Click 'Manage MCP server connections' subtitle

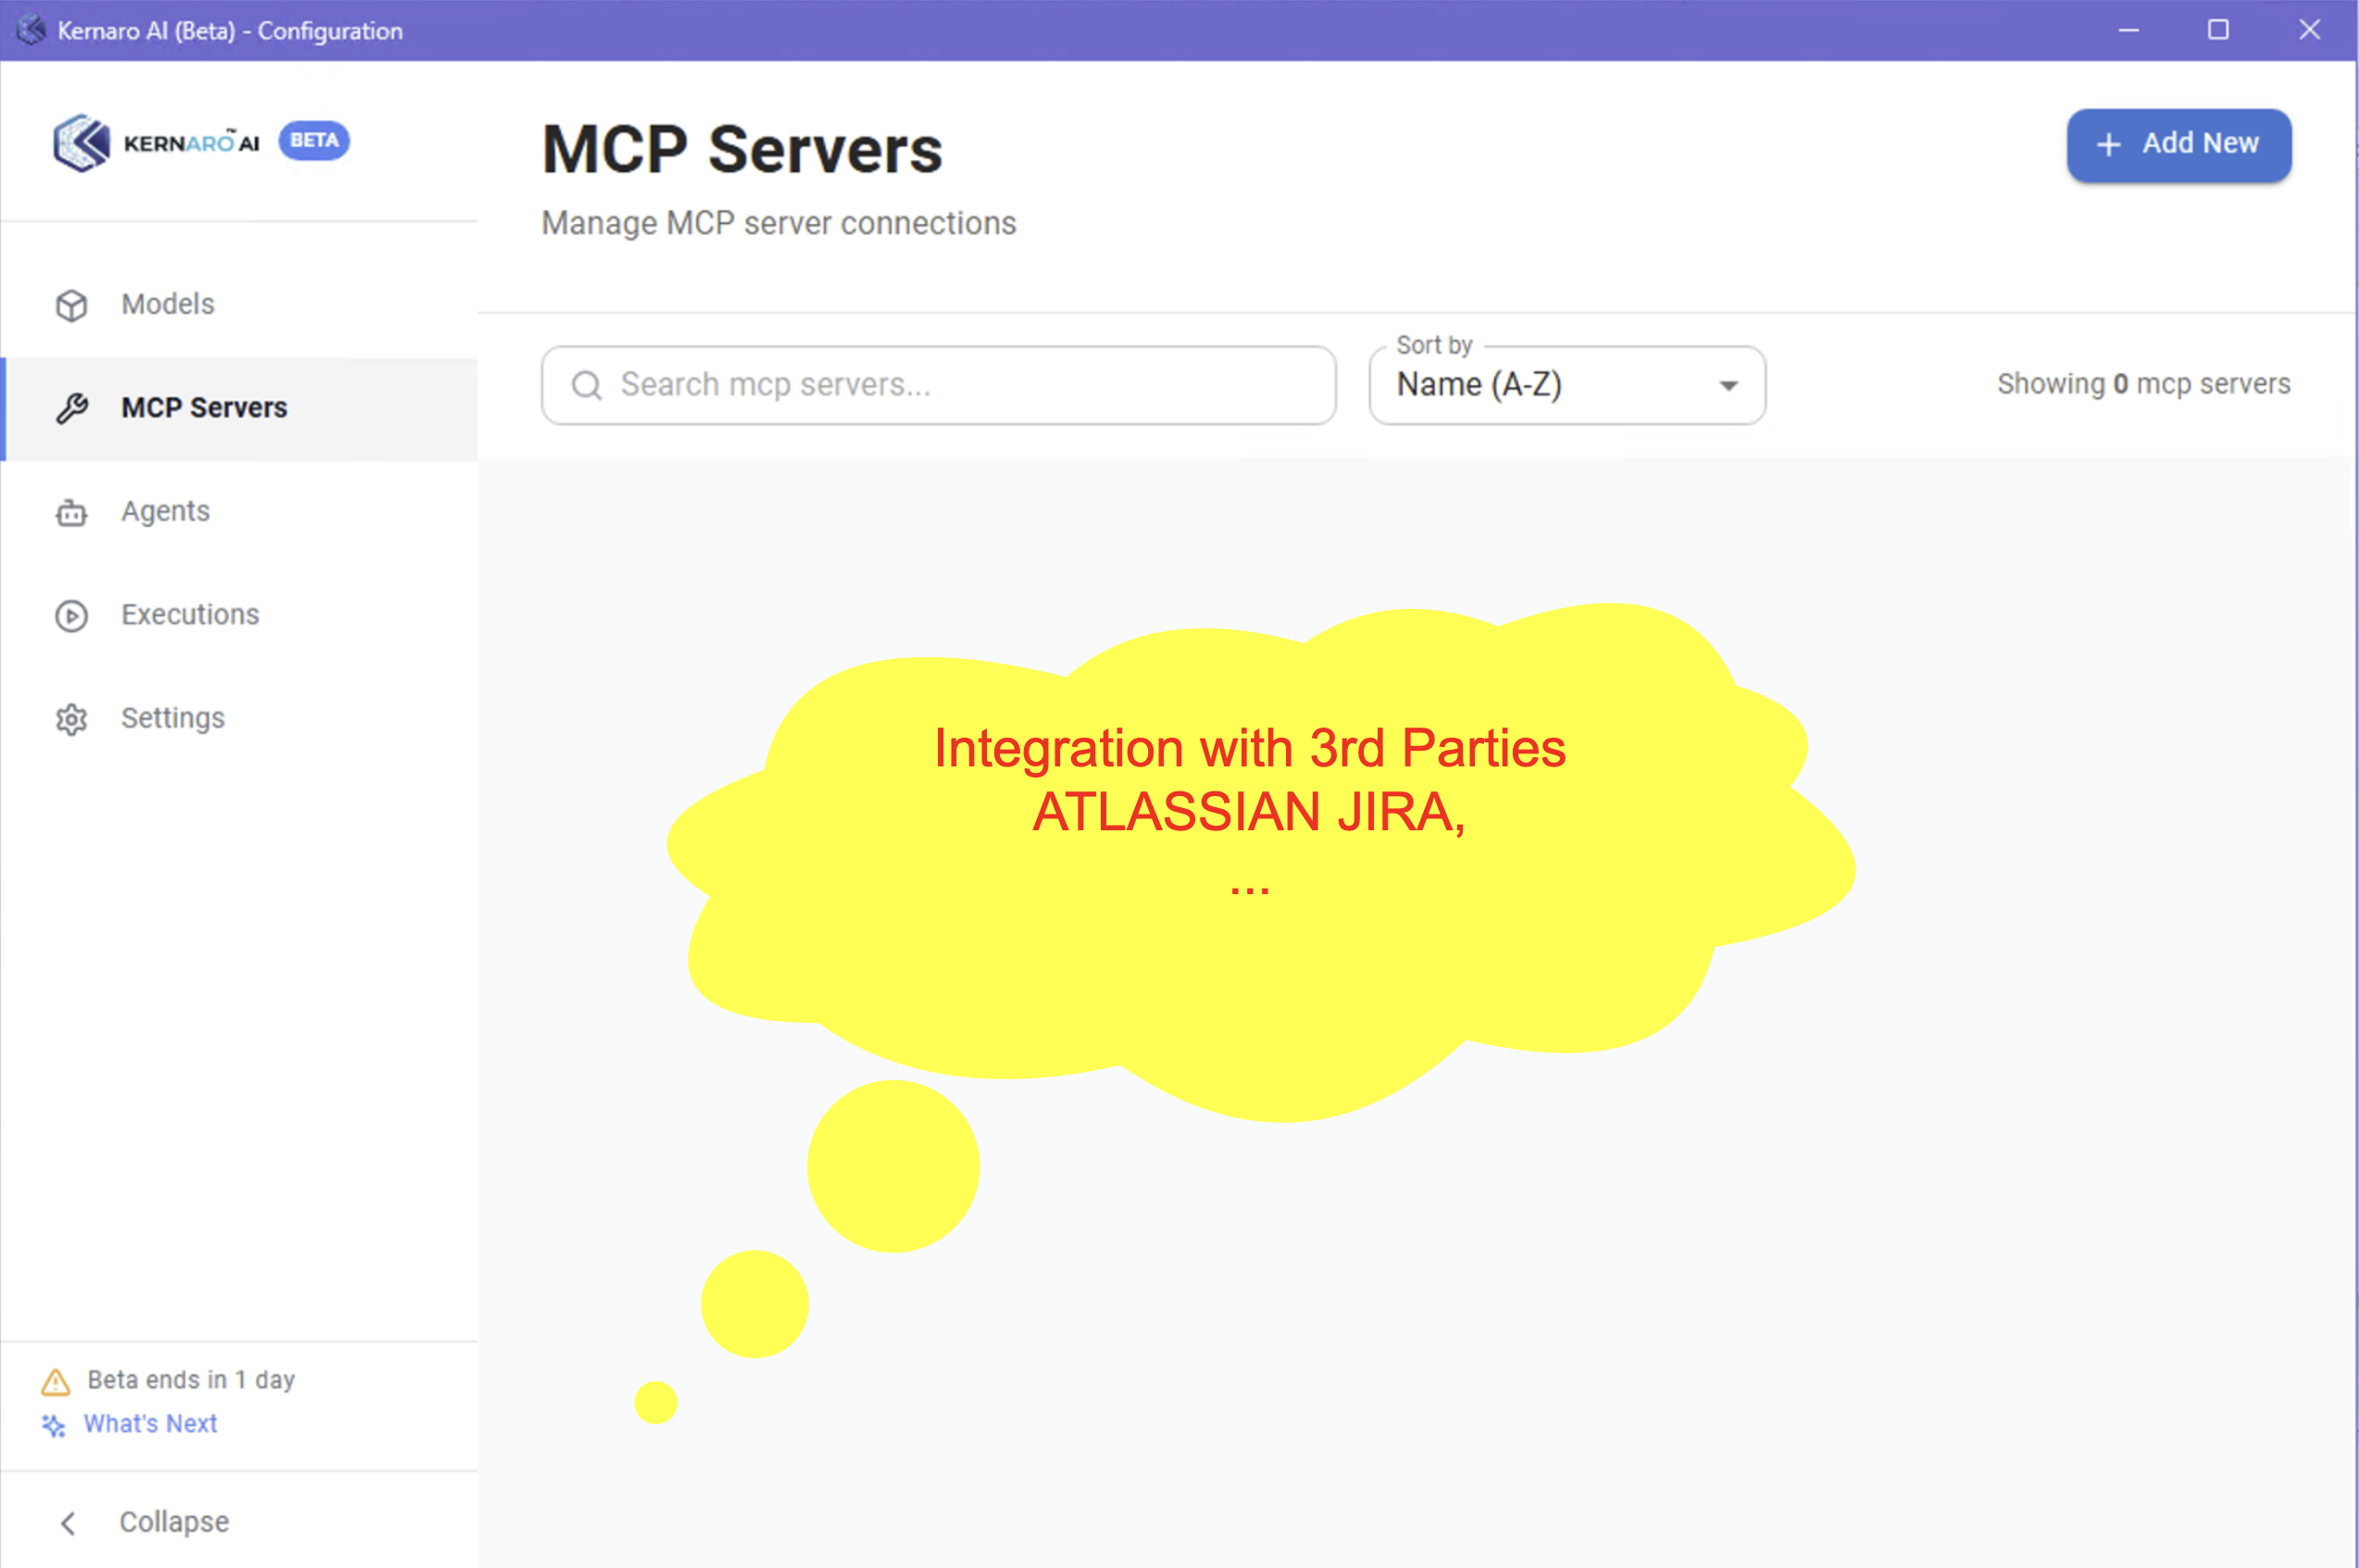click(778, 223)
